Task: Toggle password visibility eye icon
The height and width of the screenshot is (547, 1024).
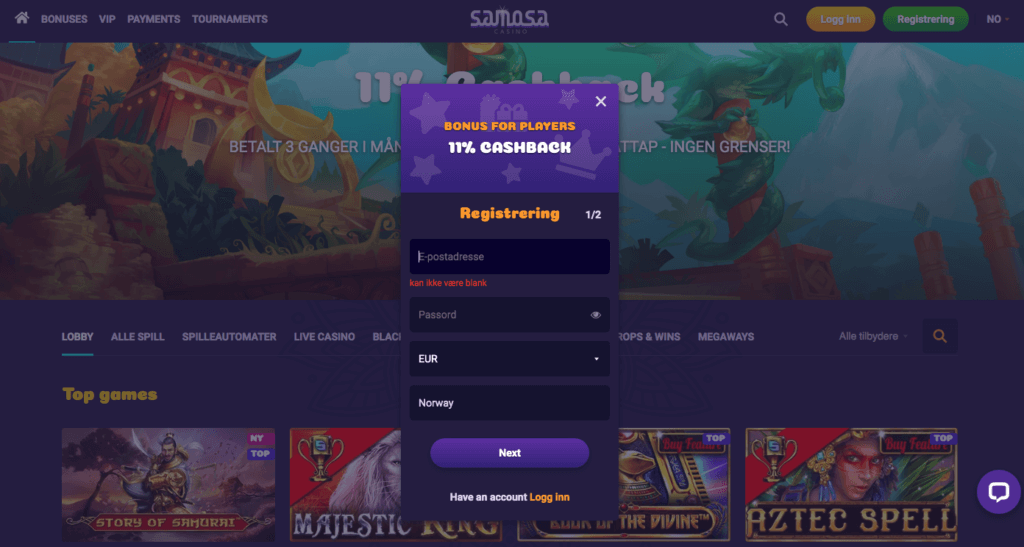Action: (596, 315)
